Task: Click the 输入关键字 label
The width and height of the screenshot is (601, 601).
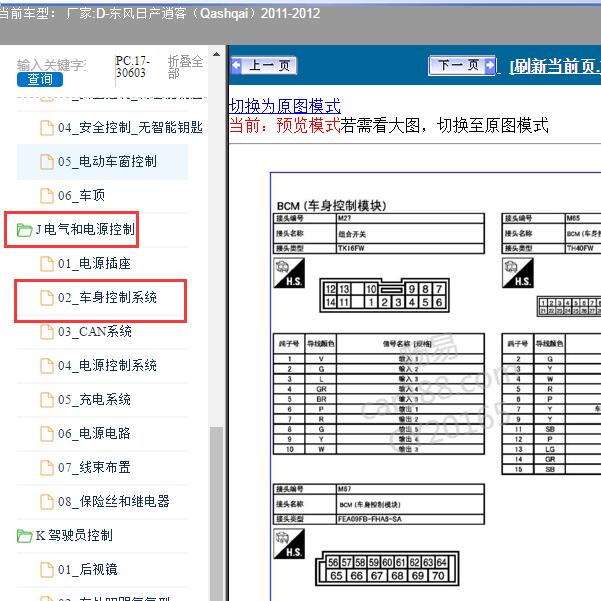Action: pyautogui.click(x=51, y=65)
